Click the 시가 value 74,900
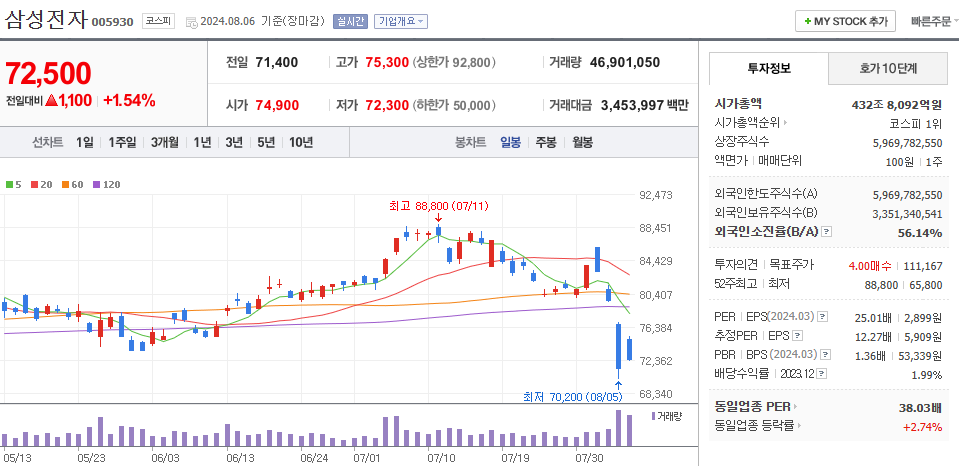The height and width of the screenshot is (466, 963). [277, 106]
